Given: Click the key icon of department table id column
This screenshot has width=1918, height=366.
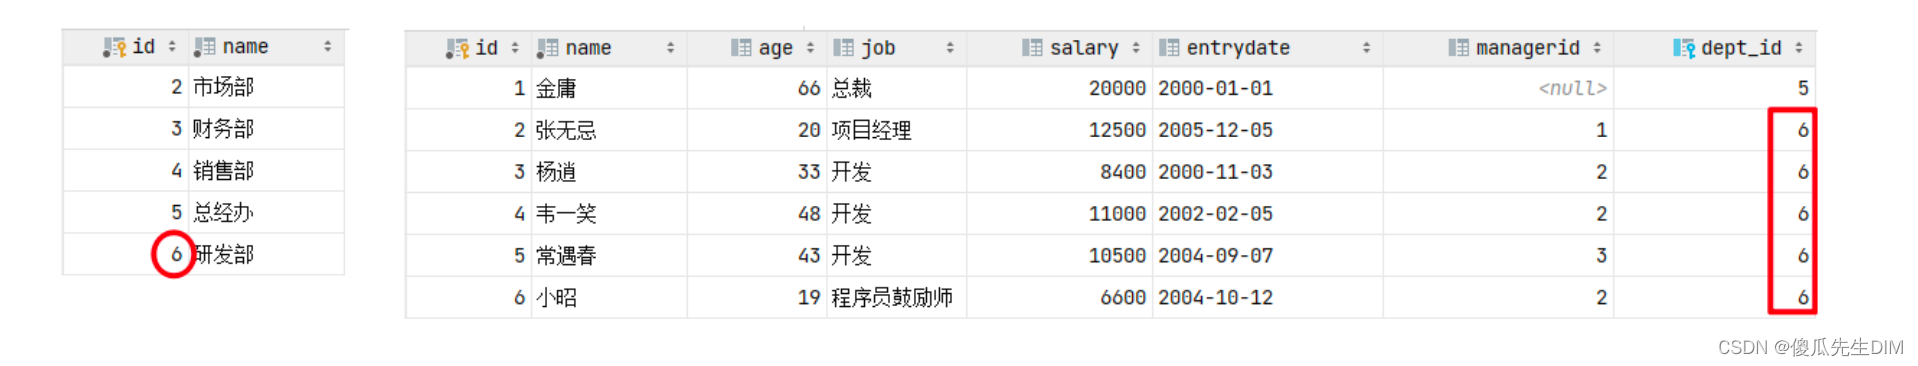Looking at the screenshot, I should [114, 47].
